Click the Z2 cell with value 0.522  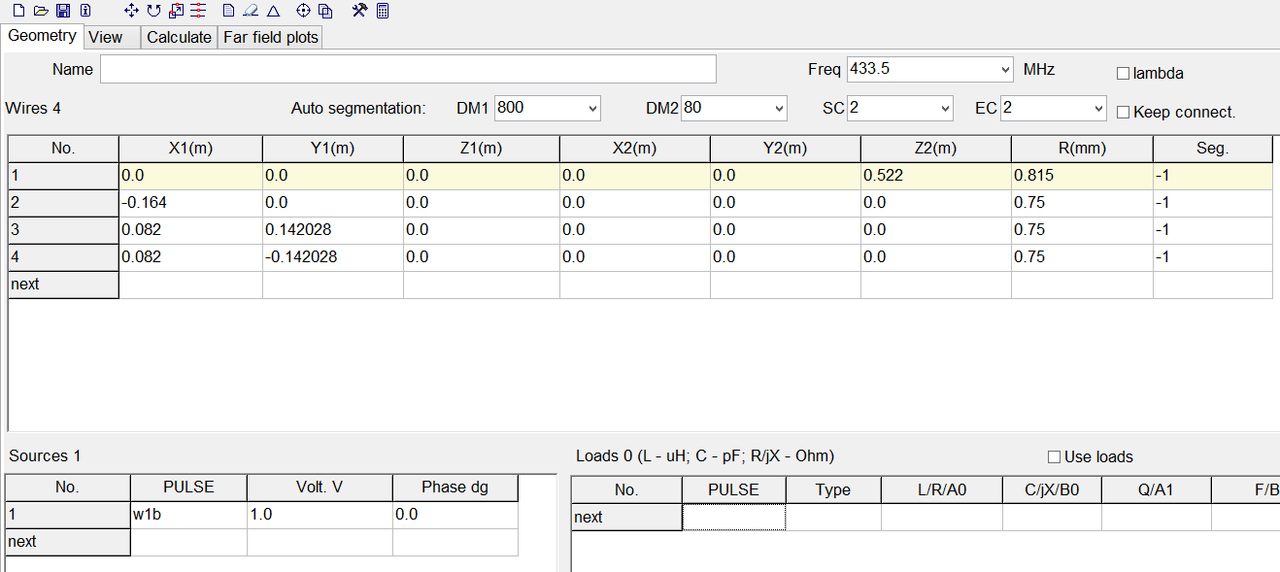tap(936, 175)
